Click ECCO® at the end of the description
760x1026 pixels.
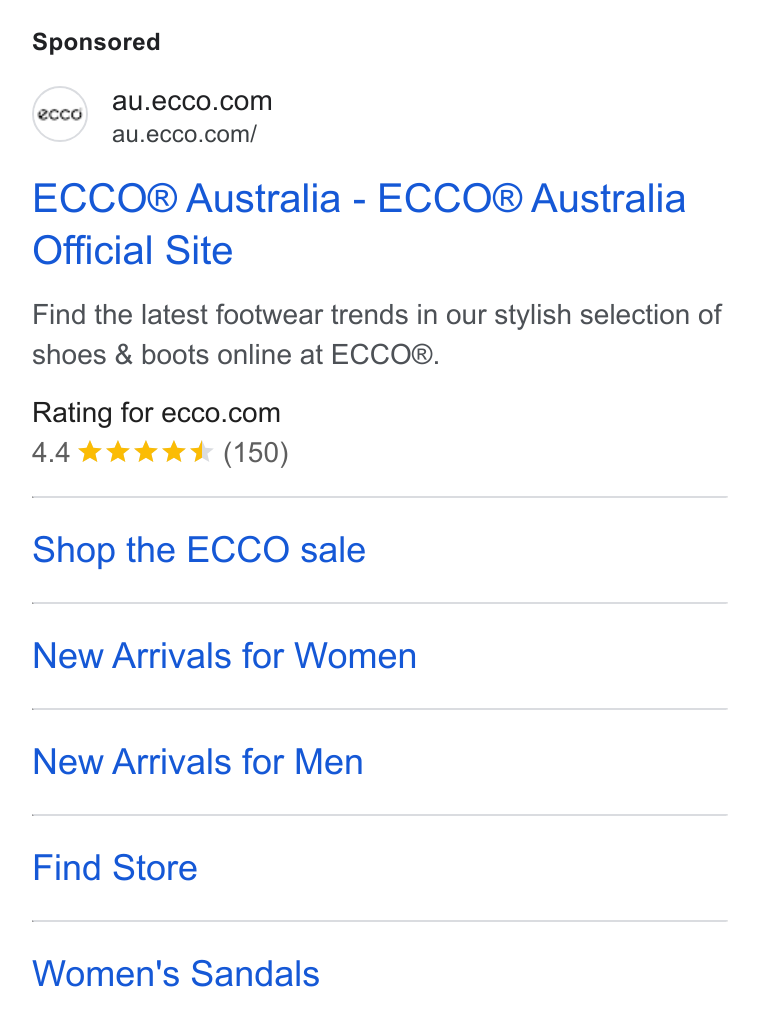pyautogui.click(x=382, y=355)
